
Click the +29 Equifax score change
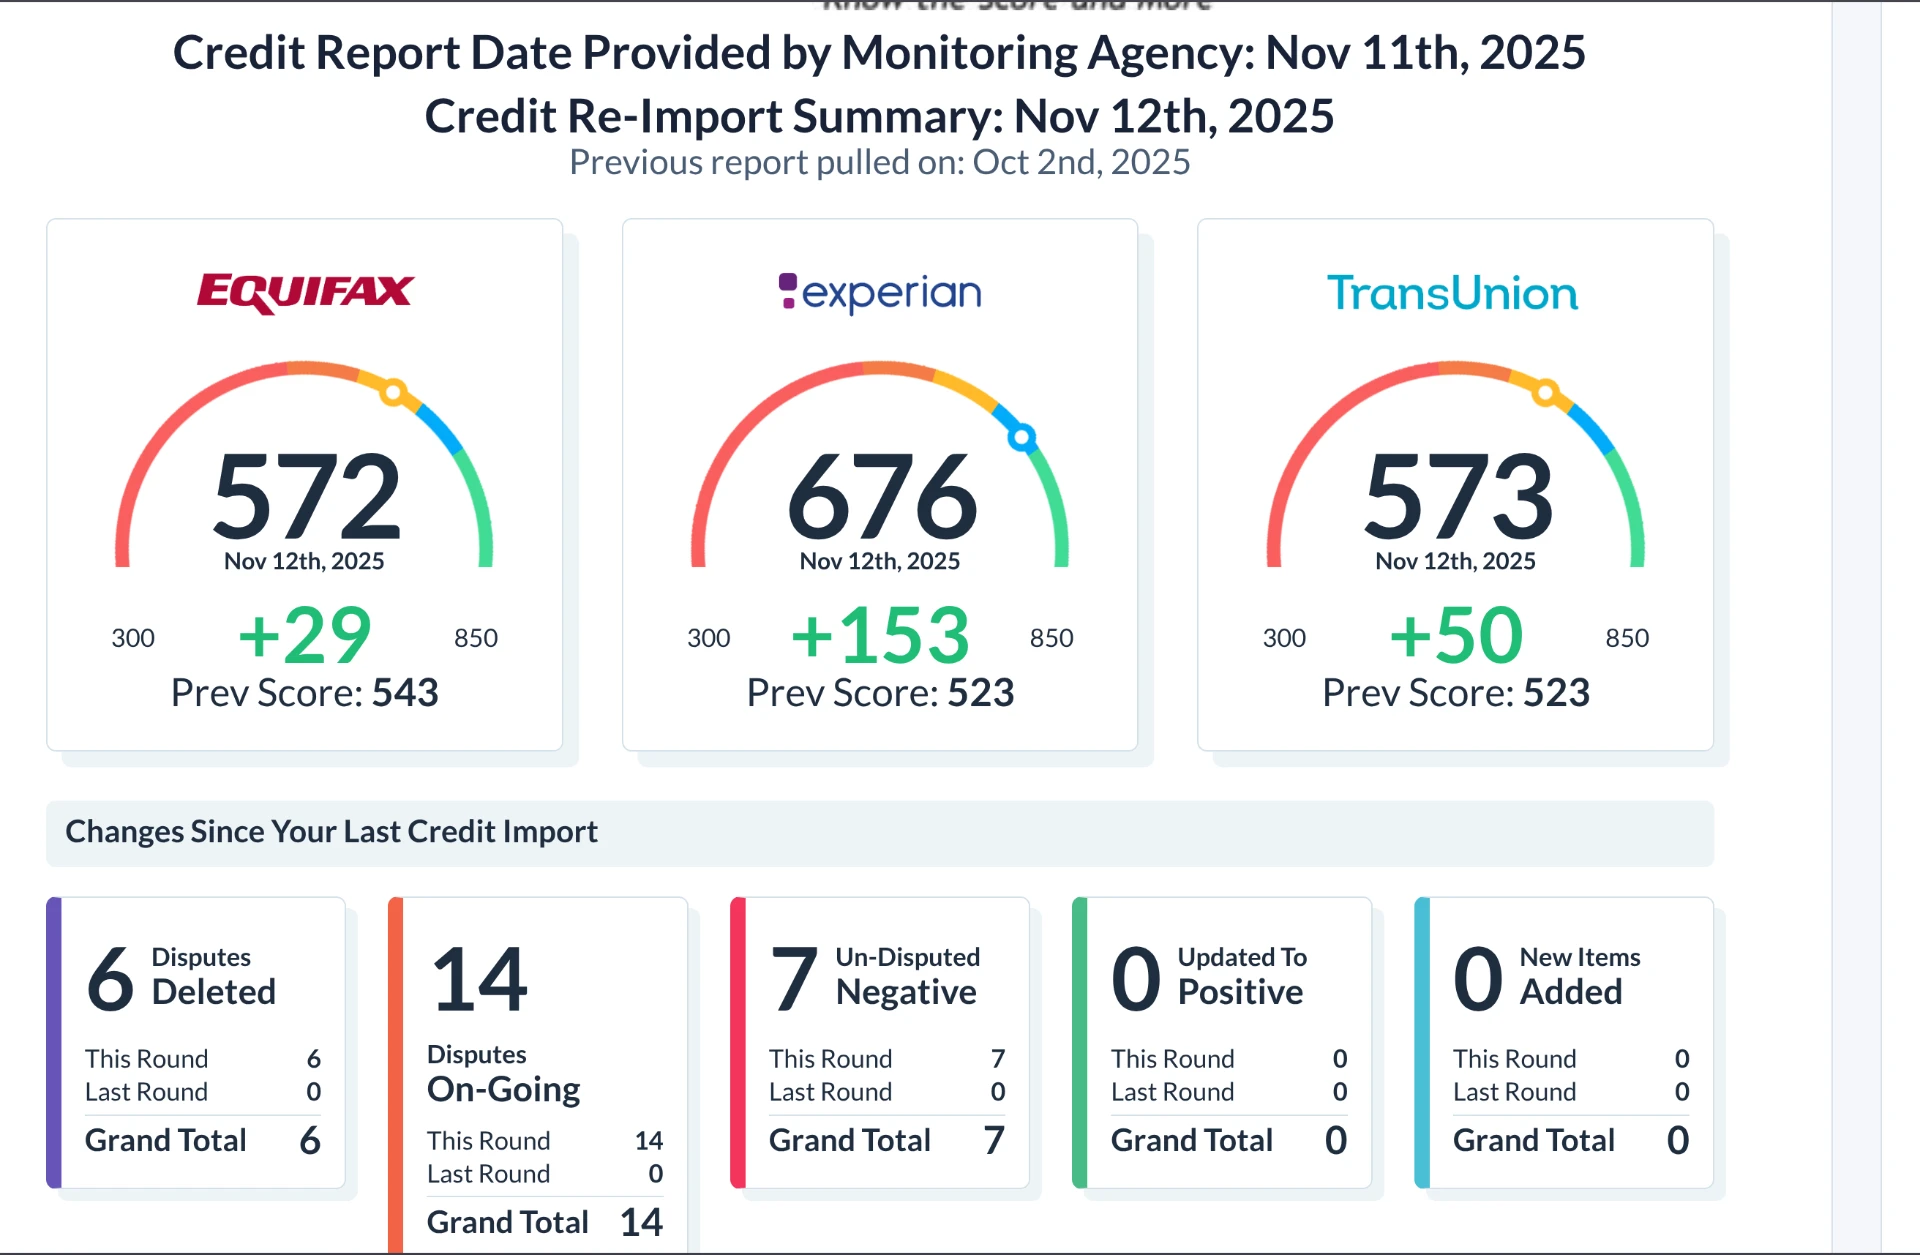tap(305, 636)
